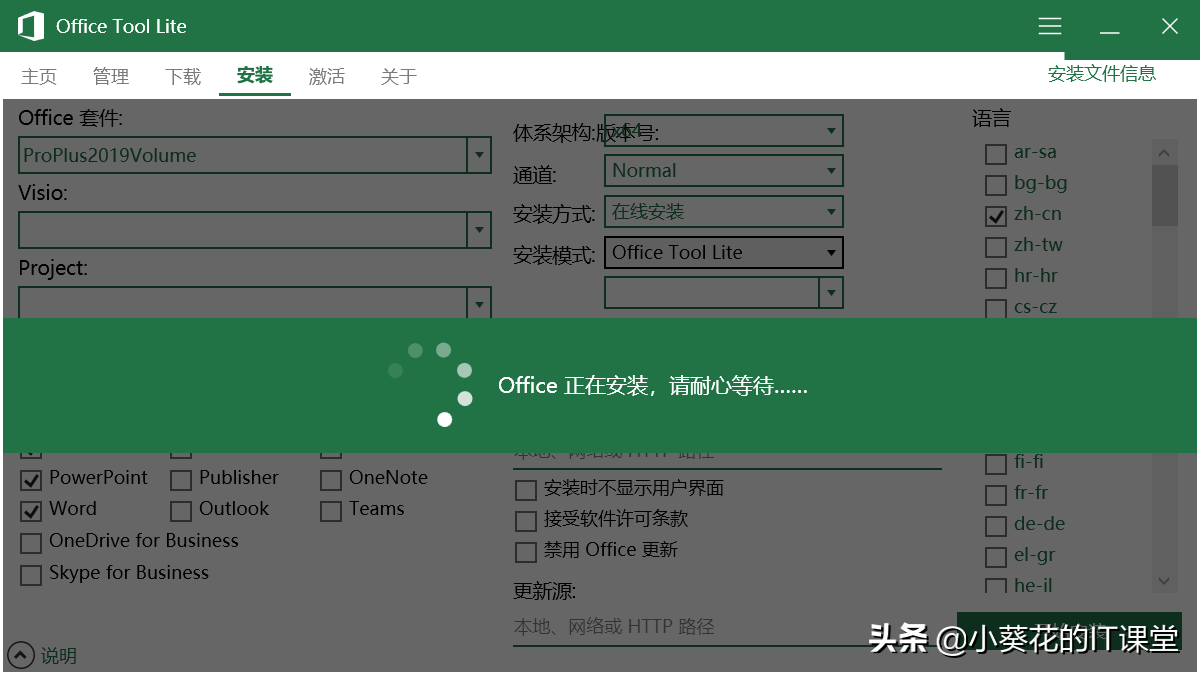This screenshot has width=1200, height=675.
Task: Open the 安装方式 在线安装 dropdown
Action: click(x=724, y=211)
